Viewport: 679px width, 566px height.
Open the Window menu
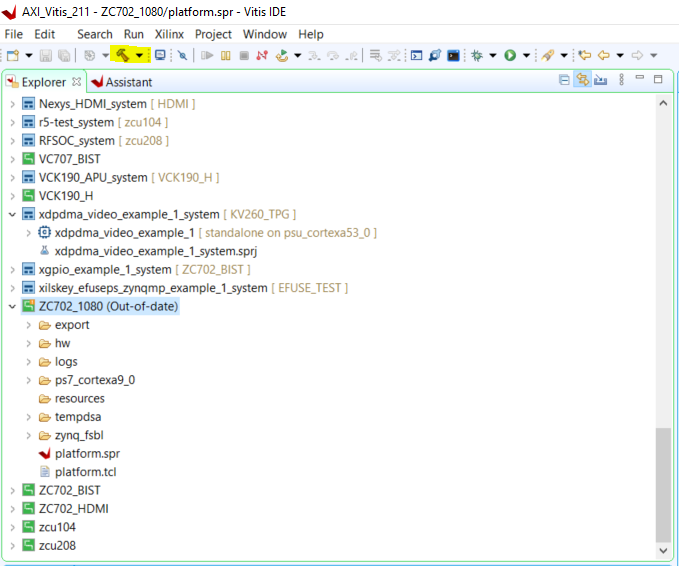265,34
